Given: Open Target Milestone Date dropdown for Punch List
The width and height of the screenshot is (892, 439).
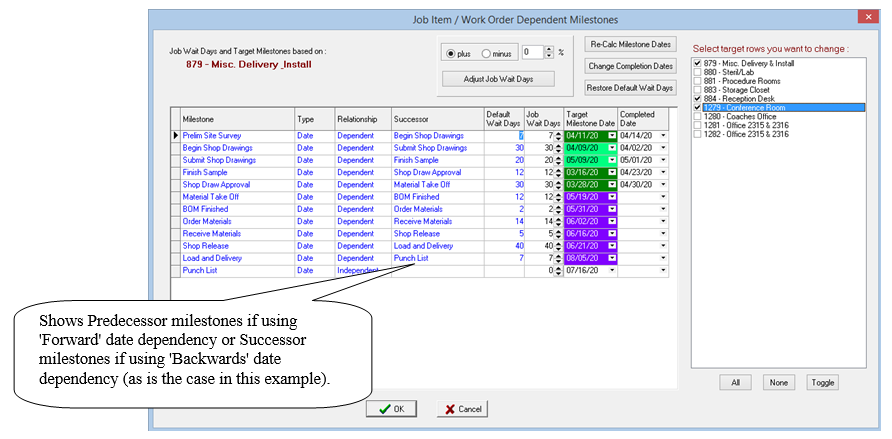Looking at the screenshot, I should 612,270.
